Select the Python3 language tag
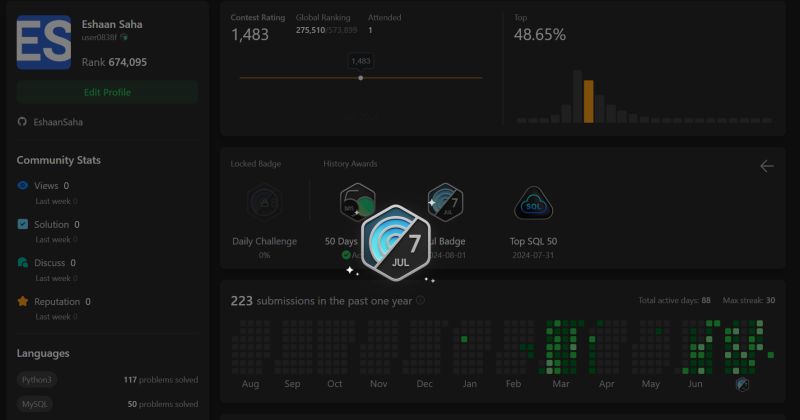Screen dimensions: 800x420 [37, 380]
